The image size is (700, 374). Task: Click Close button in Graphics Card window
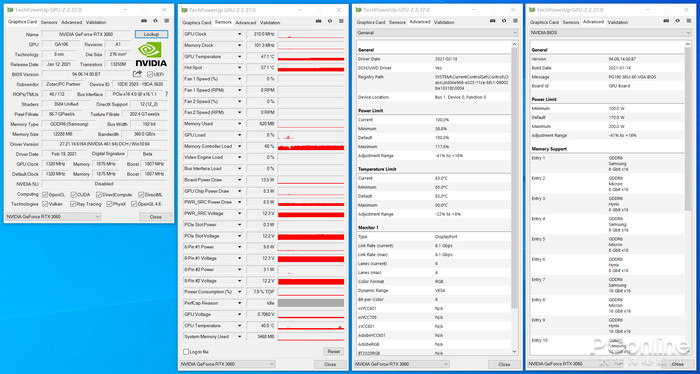(x=156, y=217)
